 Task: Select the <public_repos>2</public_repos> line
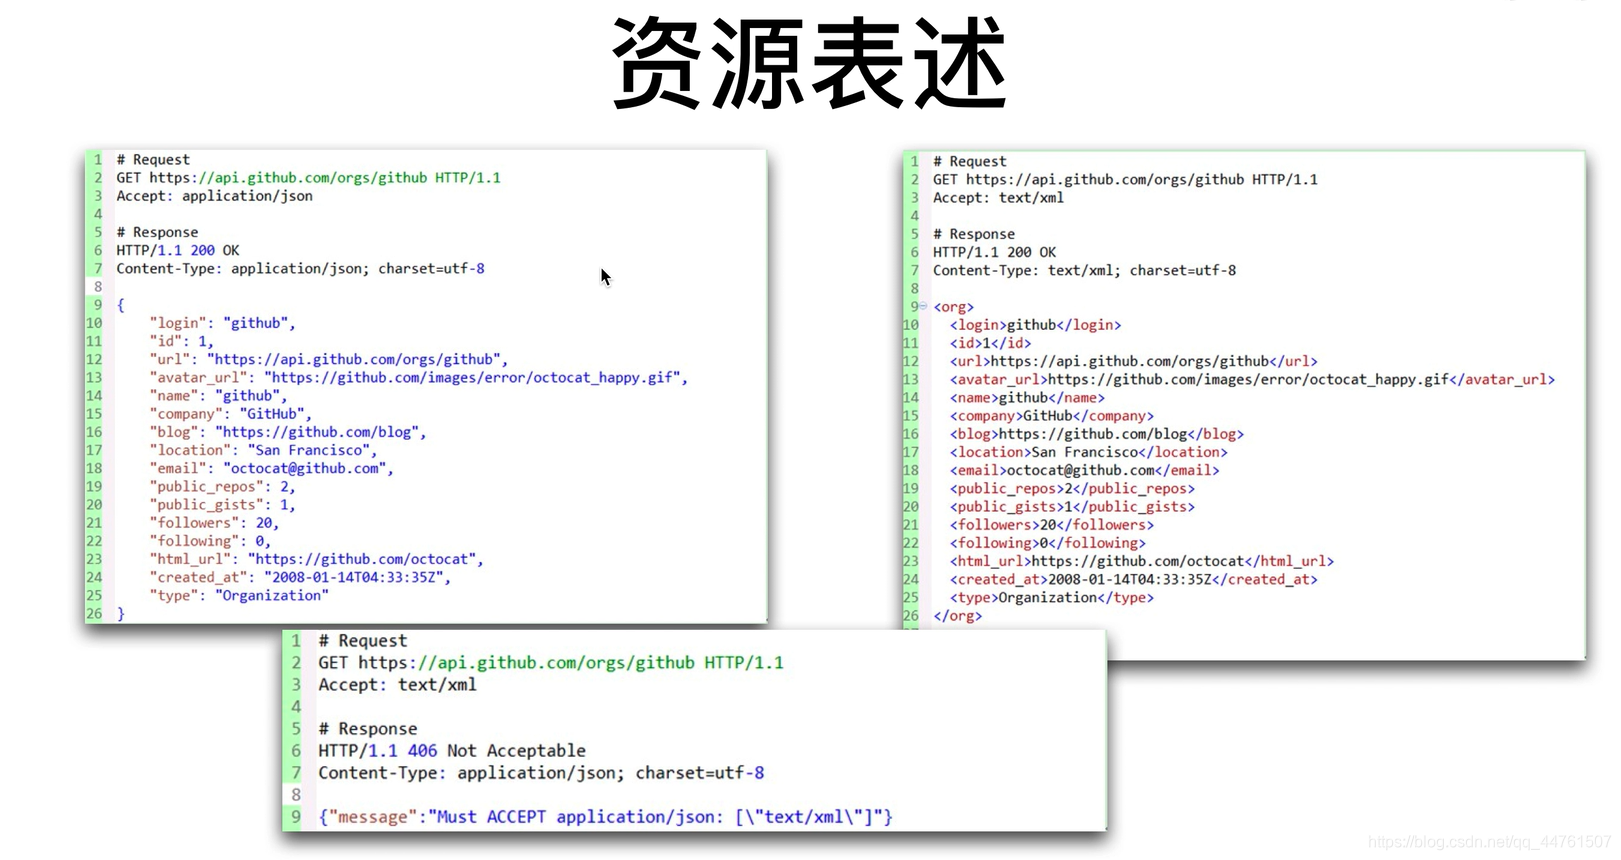click(x=1072, y=488)
